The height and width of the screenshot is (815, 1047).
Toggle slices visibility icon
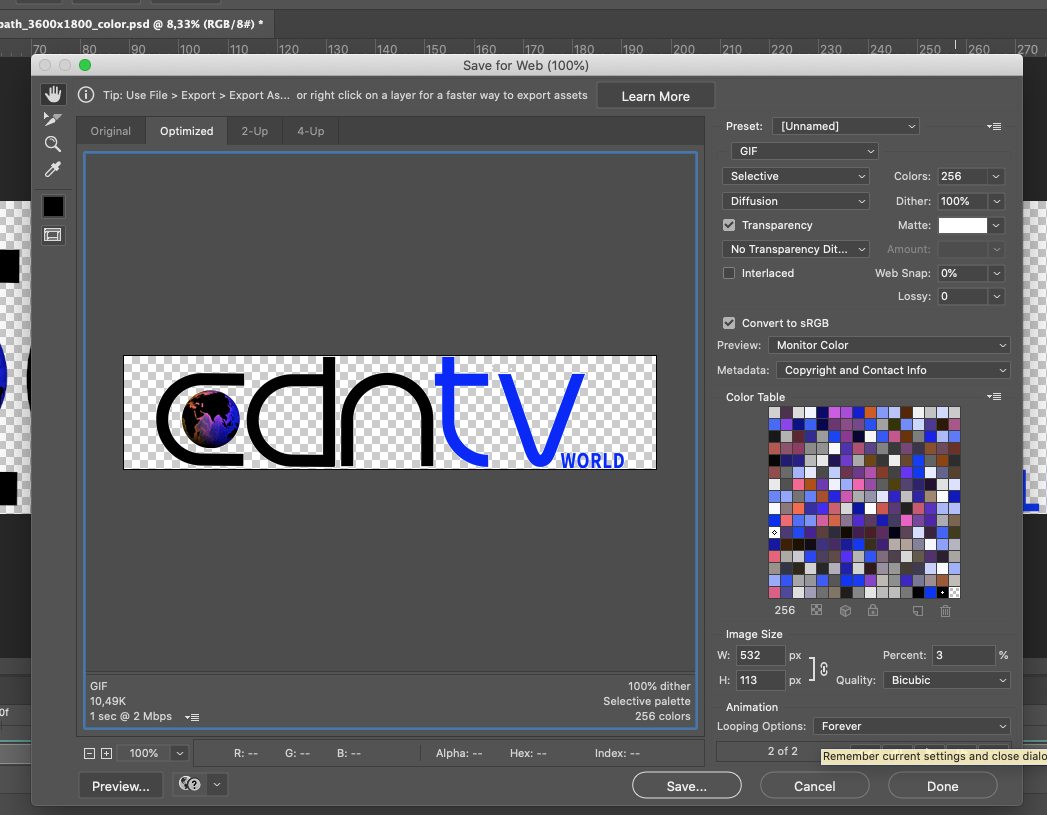[x=53, y=235]
